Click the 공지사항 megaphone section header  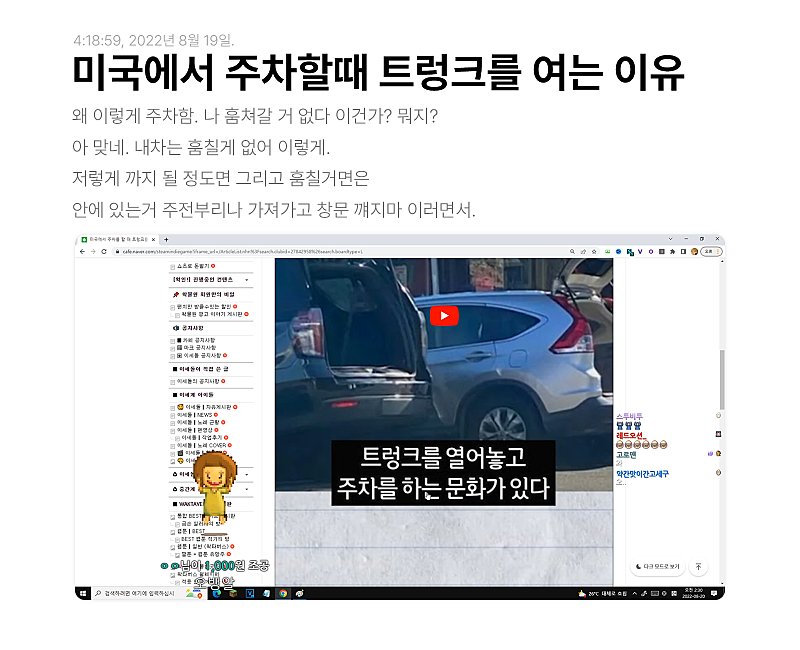[189, 328]
